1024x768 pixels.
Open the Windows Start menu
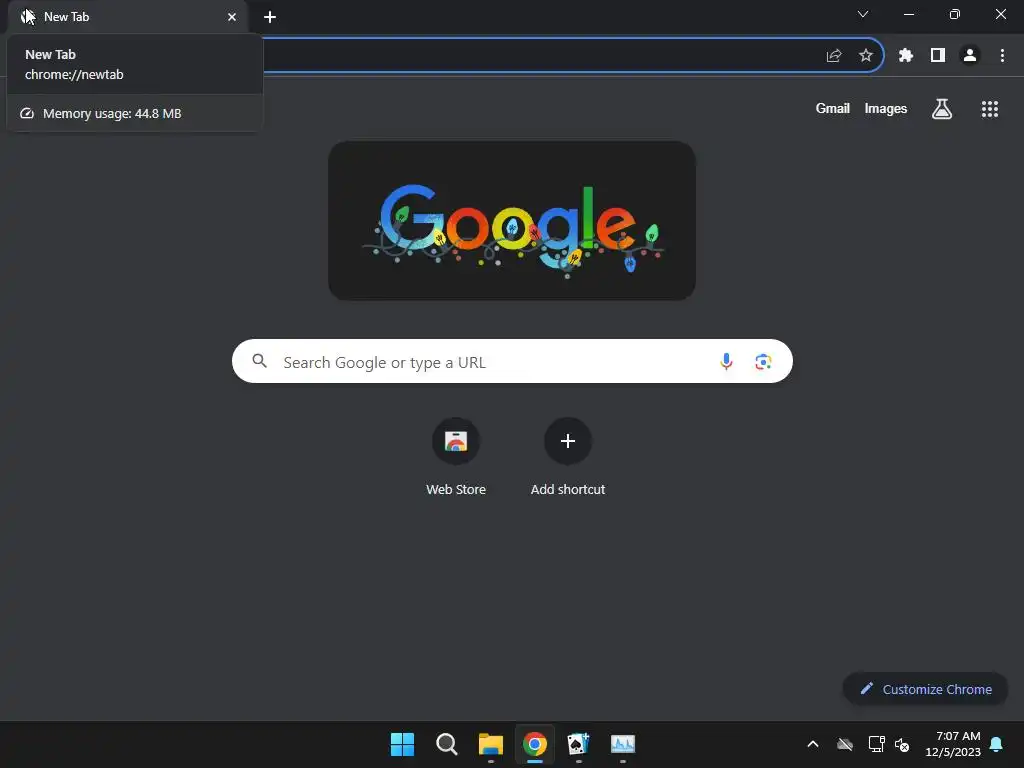[402, 744]
